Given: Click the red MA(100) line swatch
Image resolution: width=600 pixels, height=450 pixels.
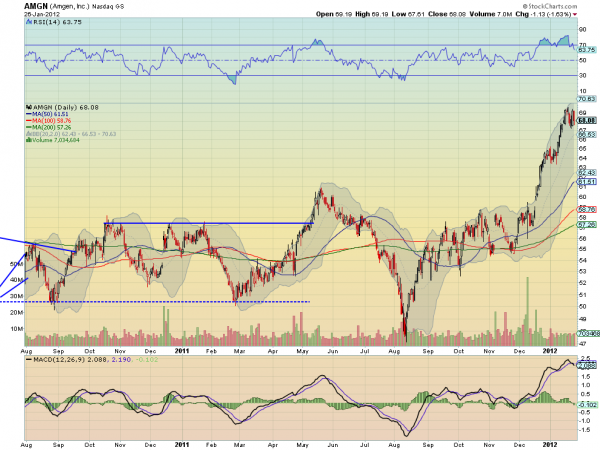Looking at the screenshot, I should pos(29,121).
